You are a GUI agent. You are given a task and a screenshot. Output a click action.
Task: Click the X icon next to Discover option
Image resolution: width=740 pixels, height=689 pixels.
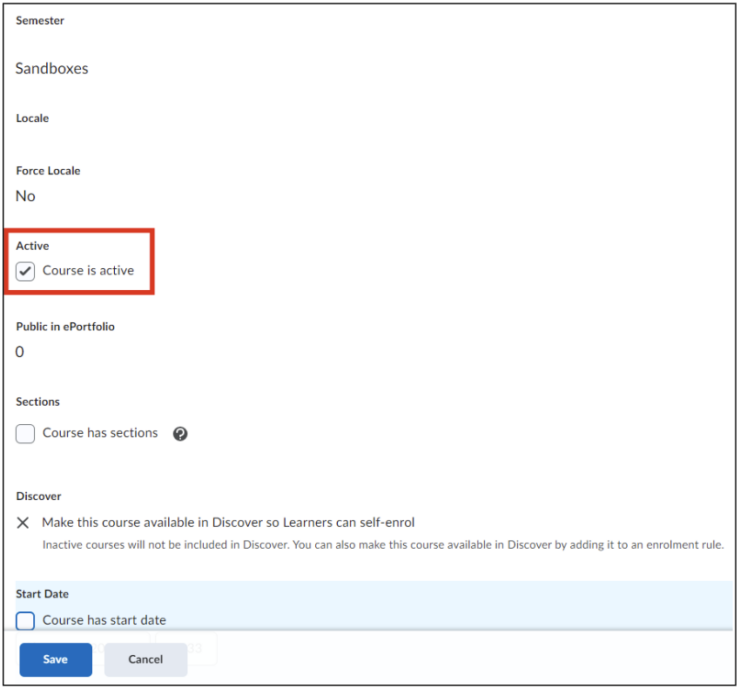point(24,523)
